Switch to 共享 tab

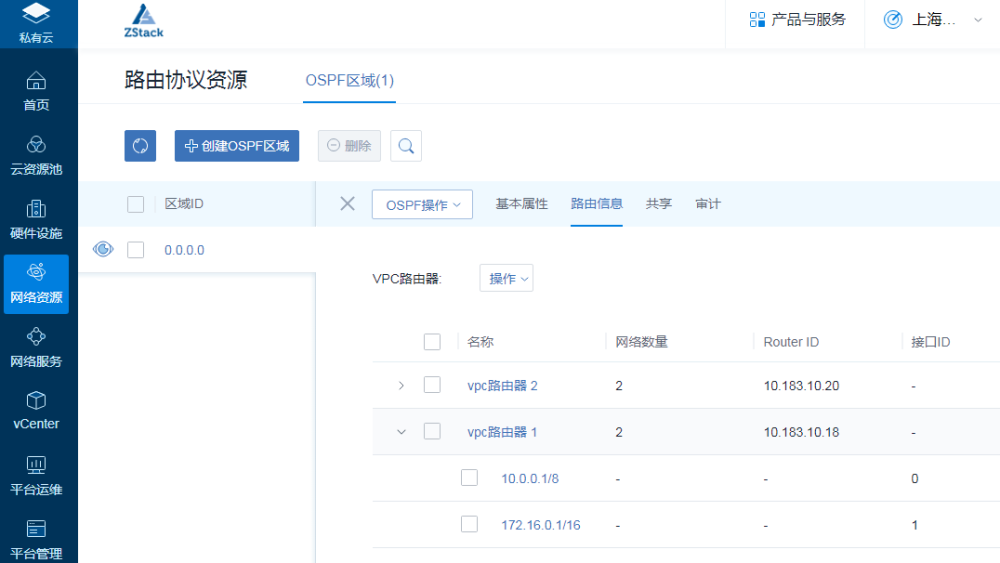658,204
